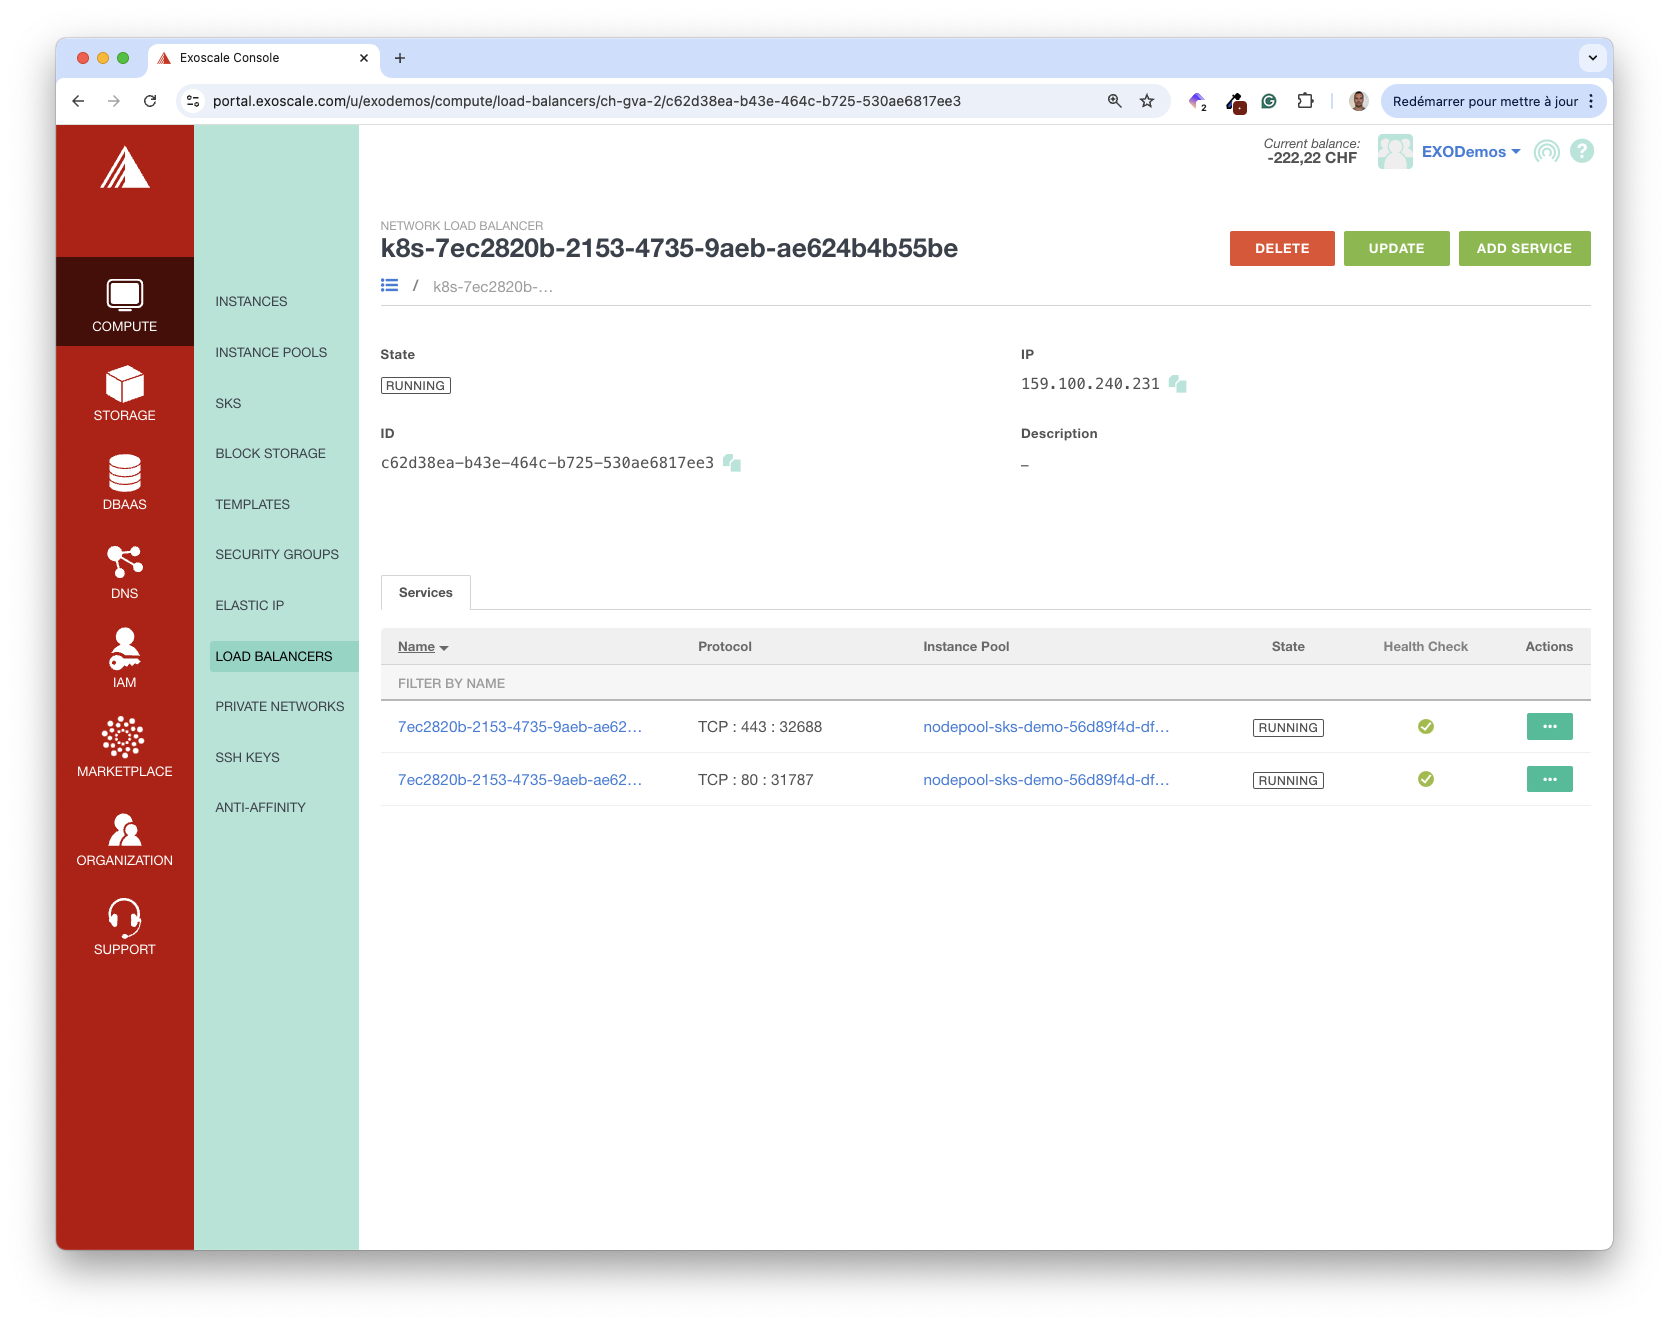The height and width of the screenshot is (1324, 1669).
Task: Open the nodepool link for TCP 443 service
Action: (x=1045, y=727)
